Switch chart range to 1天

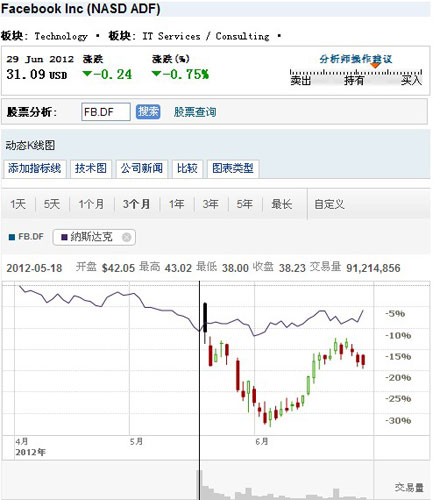(18, 204)
